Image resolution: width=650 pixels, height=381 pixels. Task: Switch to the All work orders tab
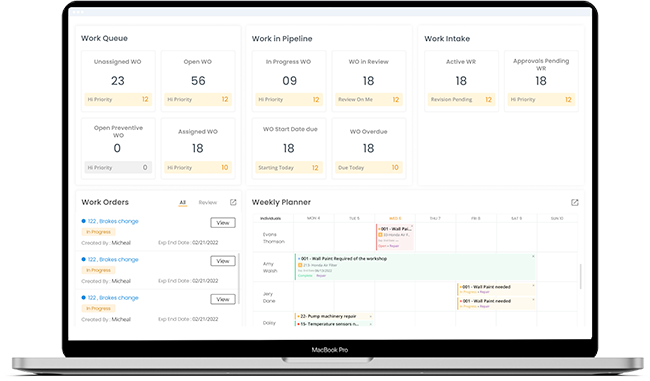[182, 202]
